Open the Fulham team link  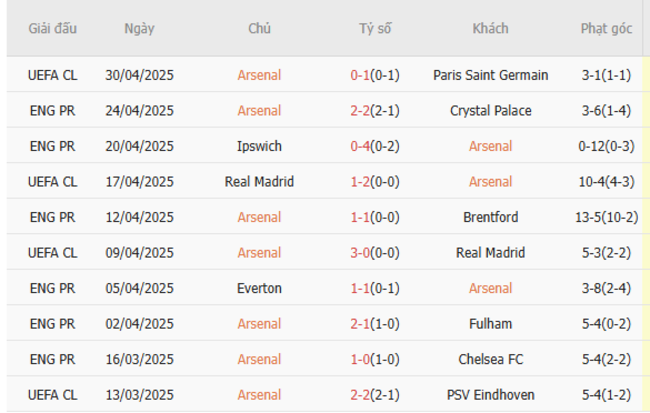tap(490, 324)
